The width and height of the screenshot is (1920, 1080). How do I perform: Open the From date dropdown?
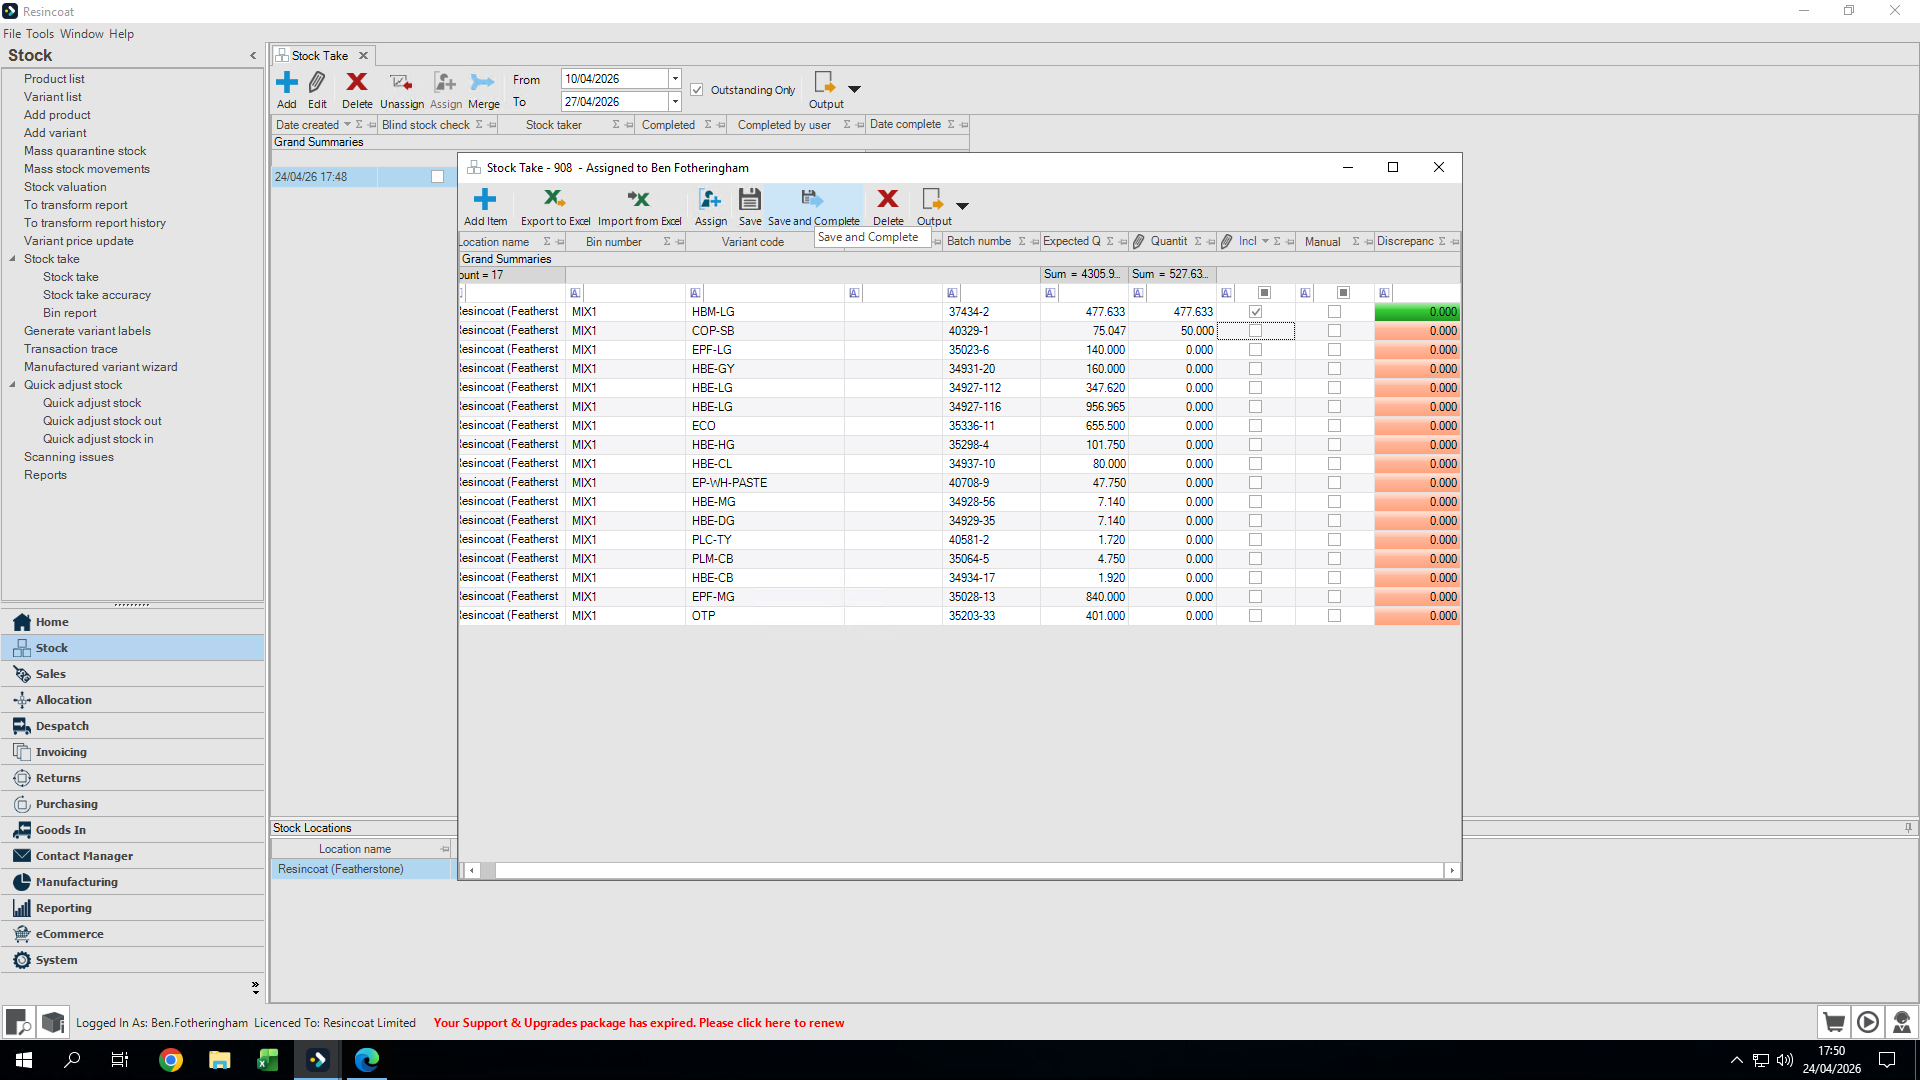tap(675, 79)
